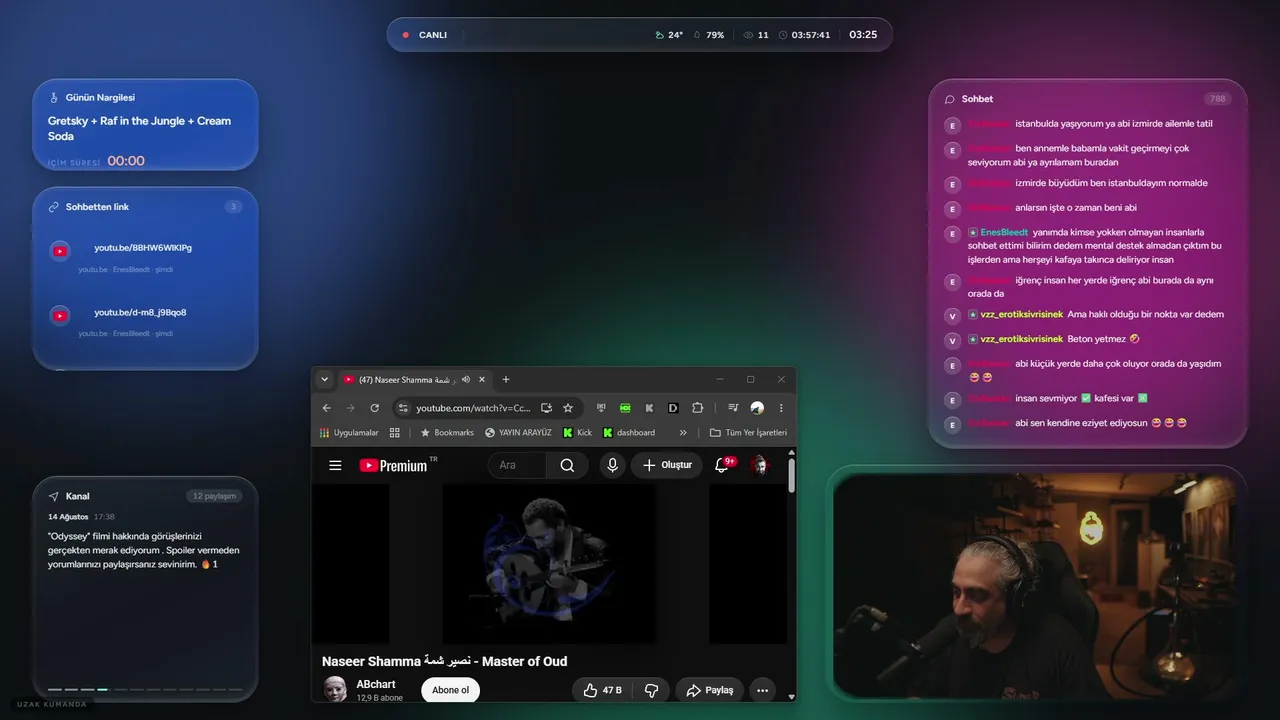
Task: Click the YouTube search magnifier button
Action: point(567,465)
